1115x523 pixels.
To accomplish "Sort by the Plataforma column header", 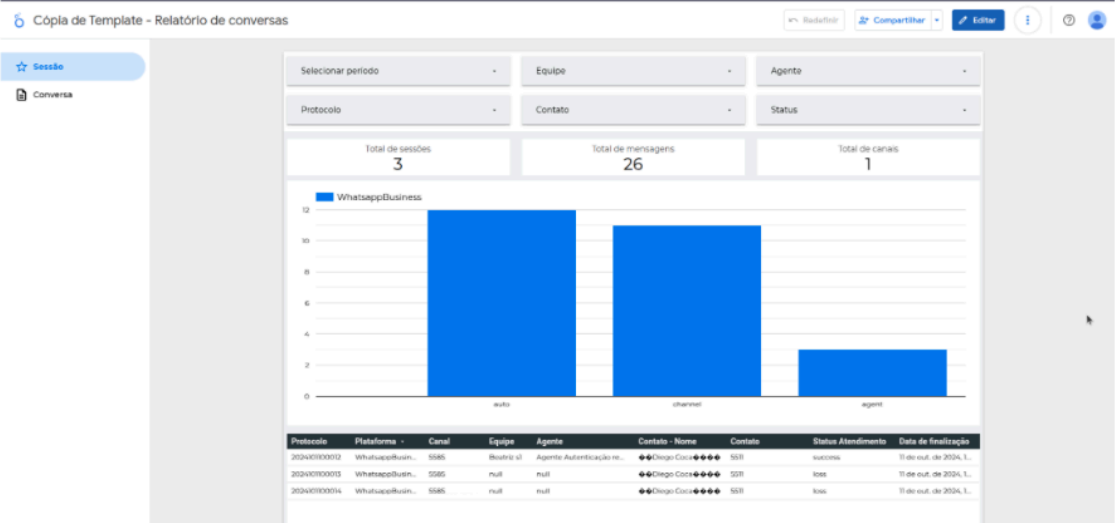I will 375,442.
